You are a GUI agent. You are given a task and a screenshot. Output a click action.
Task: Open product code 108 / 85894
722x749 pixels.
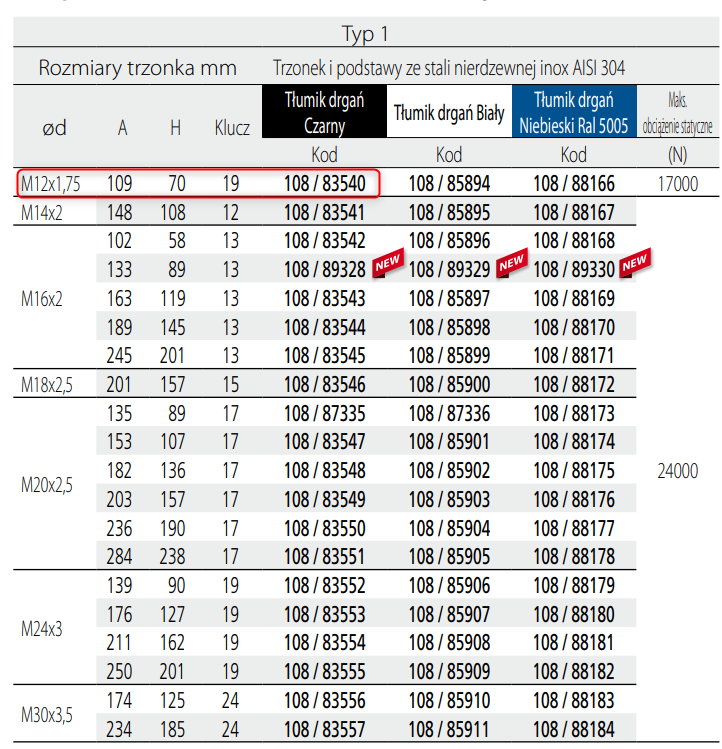pos(449,184)
